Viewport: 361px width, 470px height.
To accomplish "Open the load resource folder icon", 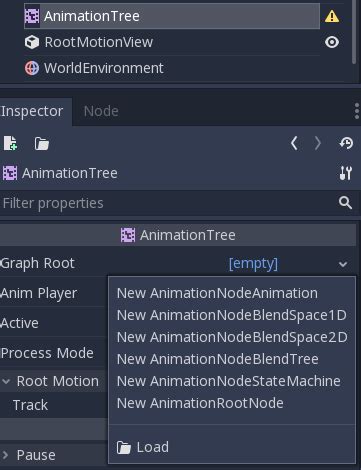I will (42, 144).
